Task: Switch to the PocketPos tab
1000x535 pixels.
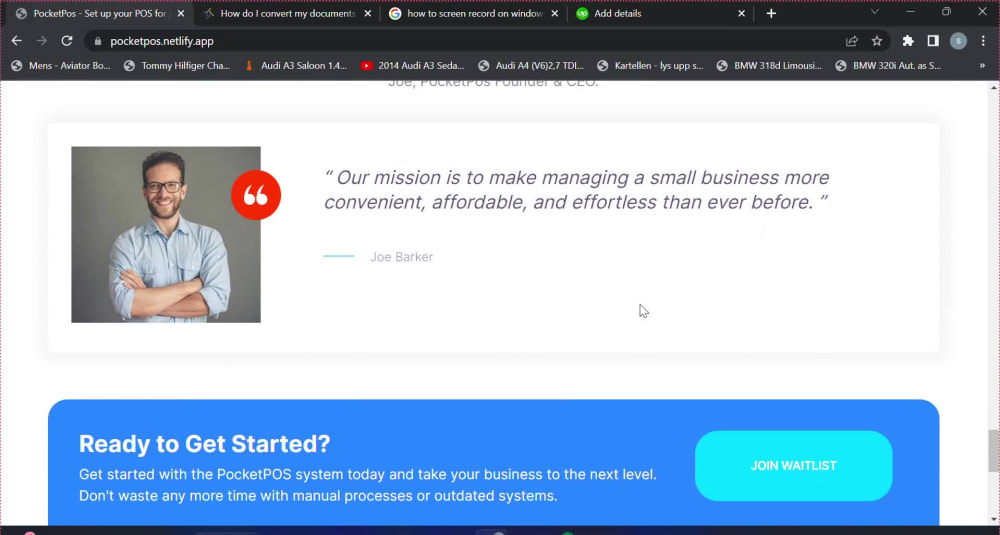Action: 99,13
